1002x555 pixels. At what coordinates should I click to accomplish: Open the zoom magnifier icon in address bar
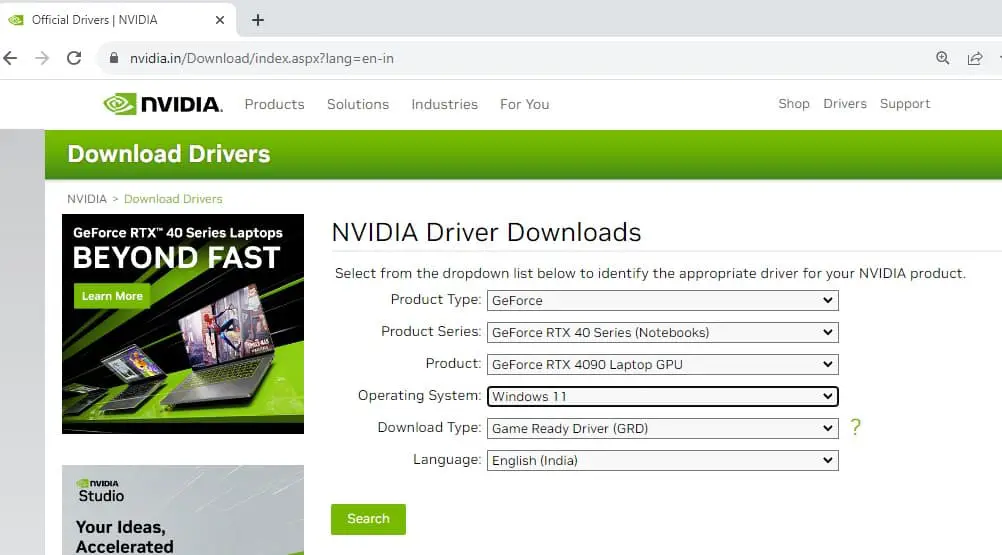tap(942, 58)
